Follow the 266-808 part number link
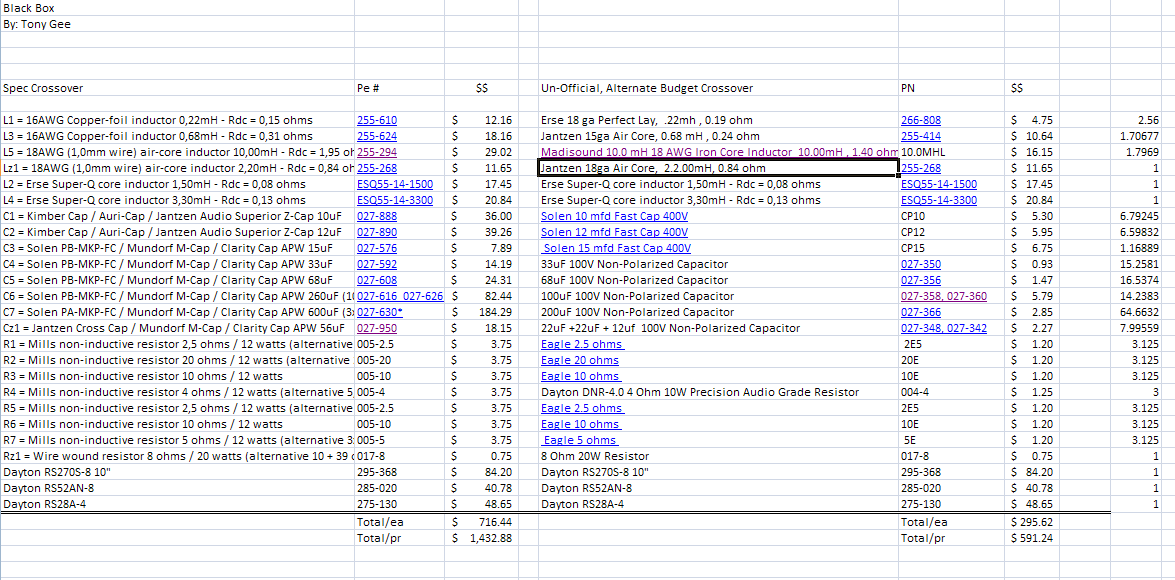 point(921,120)
